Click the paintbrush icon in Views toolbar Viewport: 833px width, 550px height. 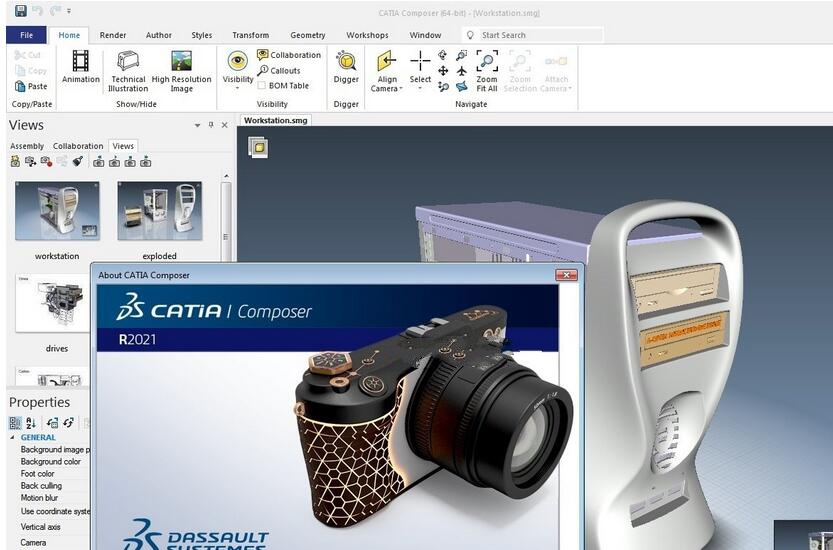click(78, 161)
